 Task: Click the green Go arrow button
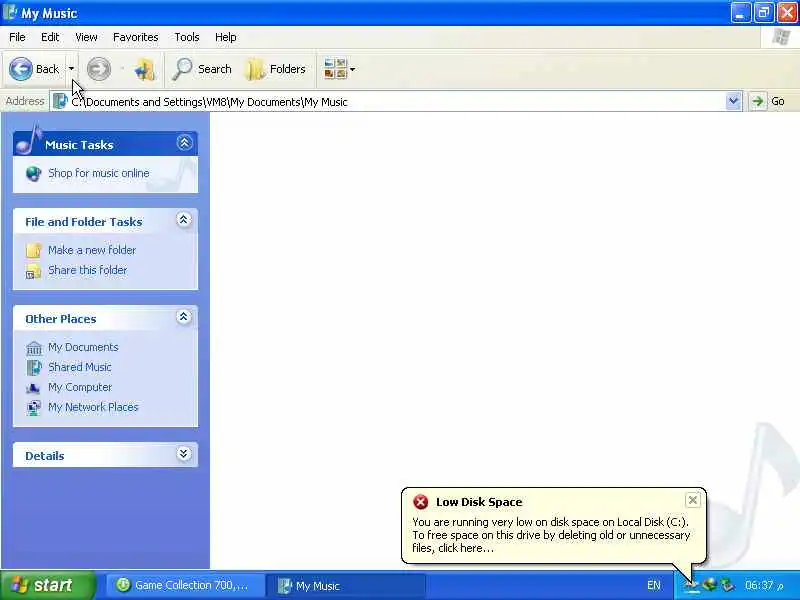click(x=758, y=101)
